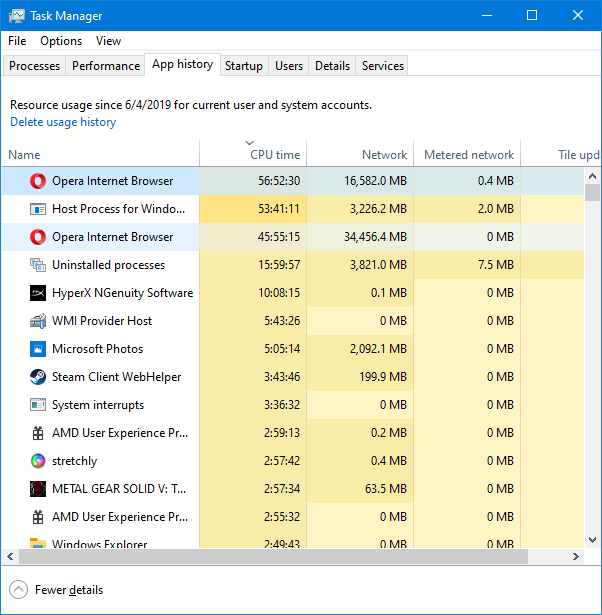
Task: Click the 7.5 MB metered network cell
Action: pos(467,265)
